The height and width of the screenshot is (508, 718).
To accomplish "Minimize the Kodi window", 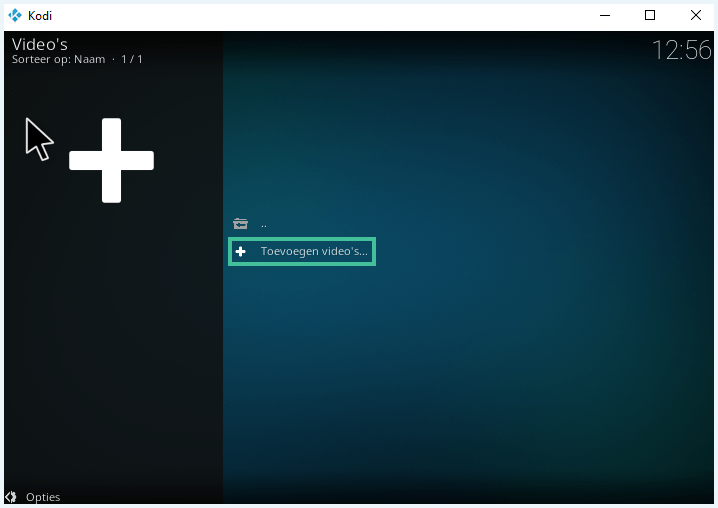I will (605, 16).
